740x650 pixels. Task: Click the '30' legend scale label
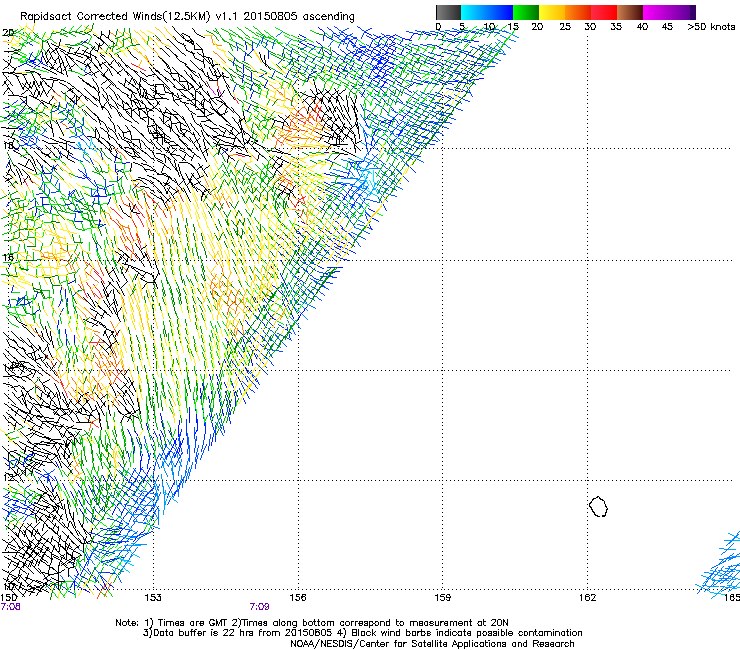(x=590, y=27)
